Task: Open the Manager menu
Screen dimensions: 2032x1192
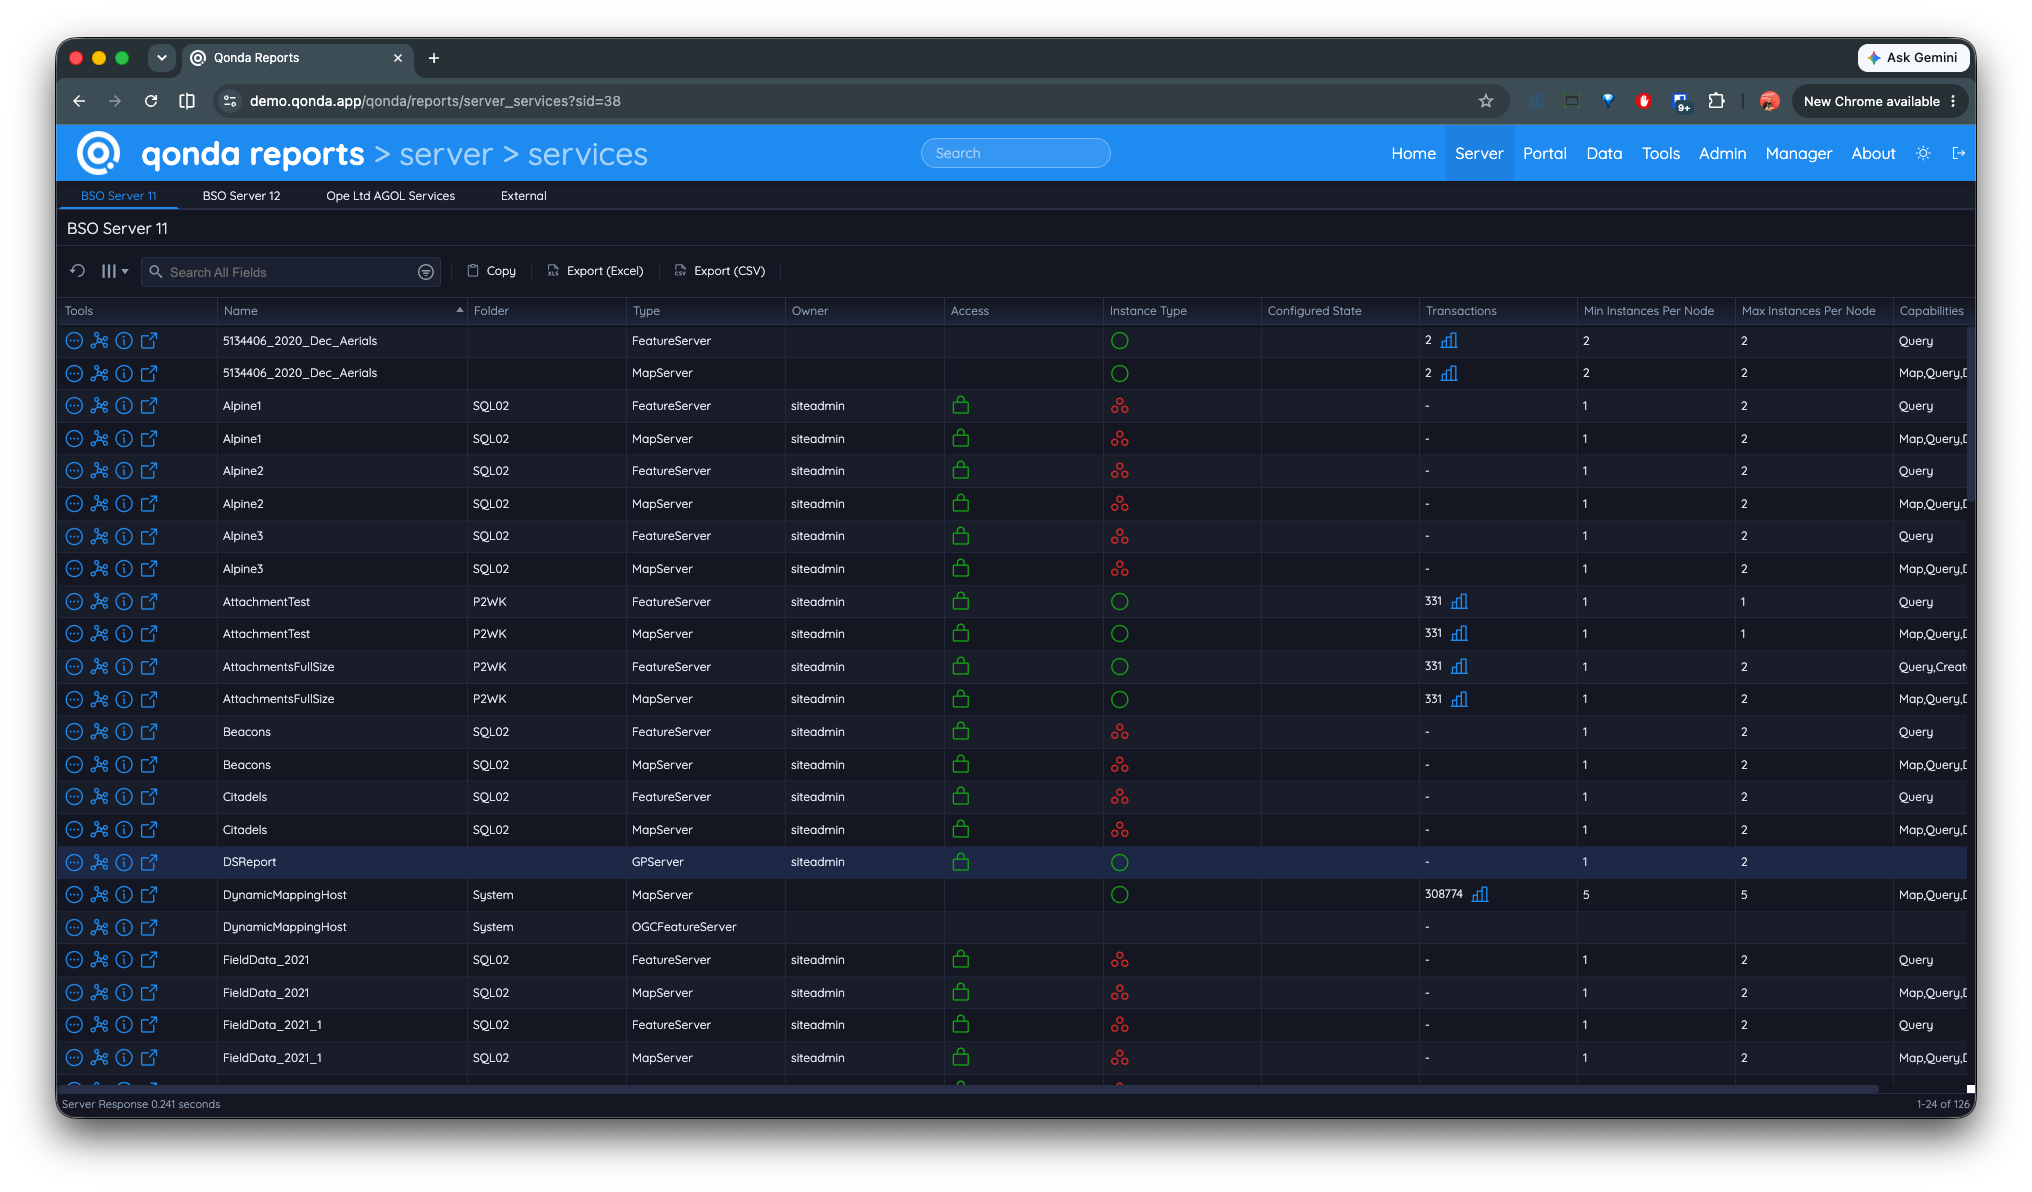Action: click(x=1798, y=153)
